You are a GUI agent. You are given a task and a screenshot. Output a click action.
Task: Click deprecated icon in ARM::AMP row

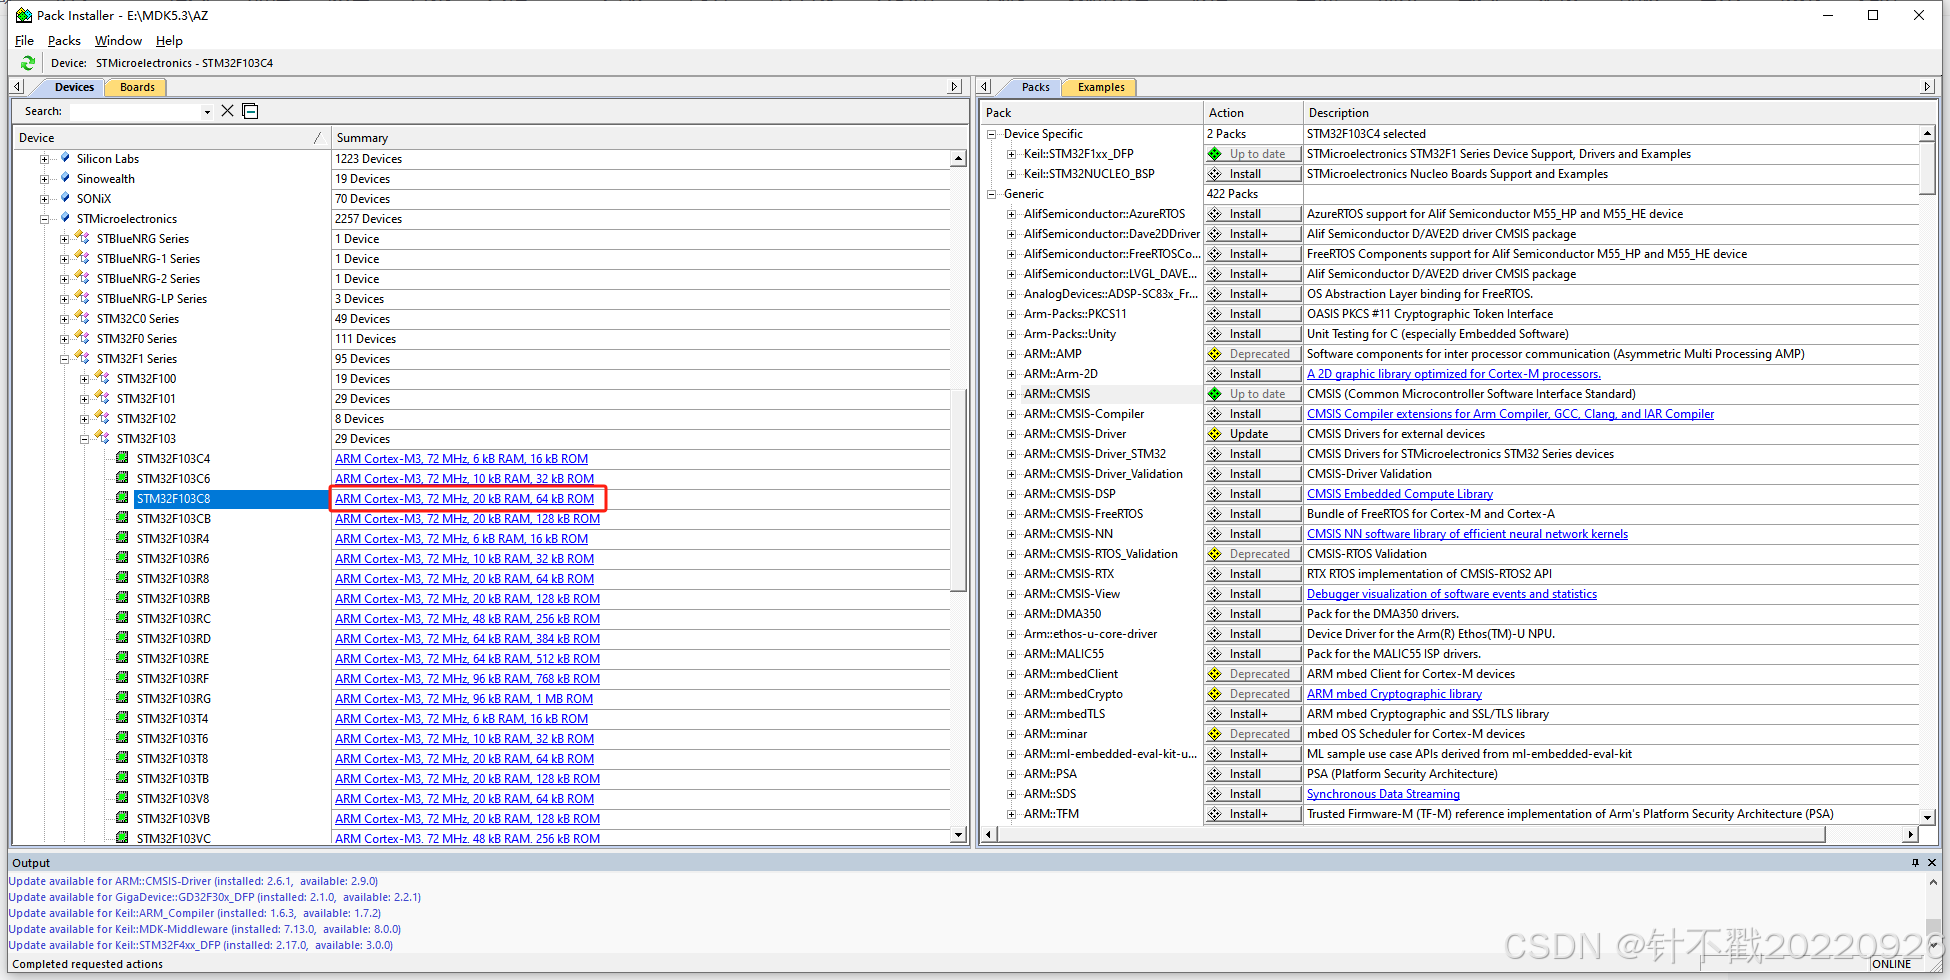(1215, 354)
